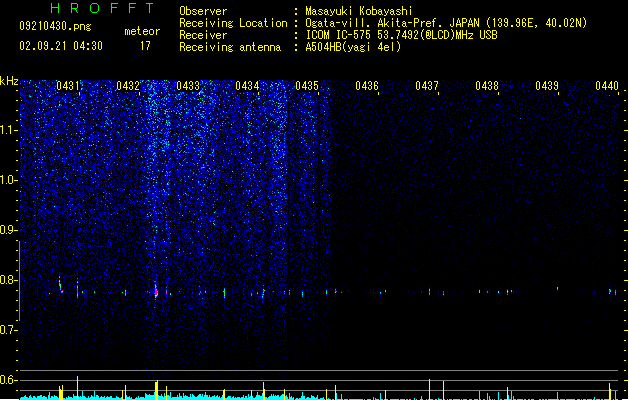The image size is (629, 400).
Task: Click the 0431 time marker
Action: coord(68,86)
